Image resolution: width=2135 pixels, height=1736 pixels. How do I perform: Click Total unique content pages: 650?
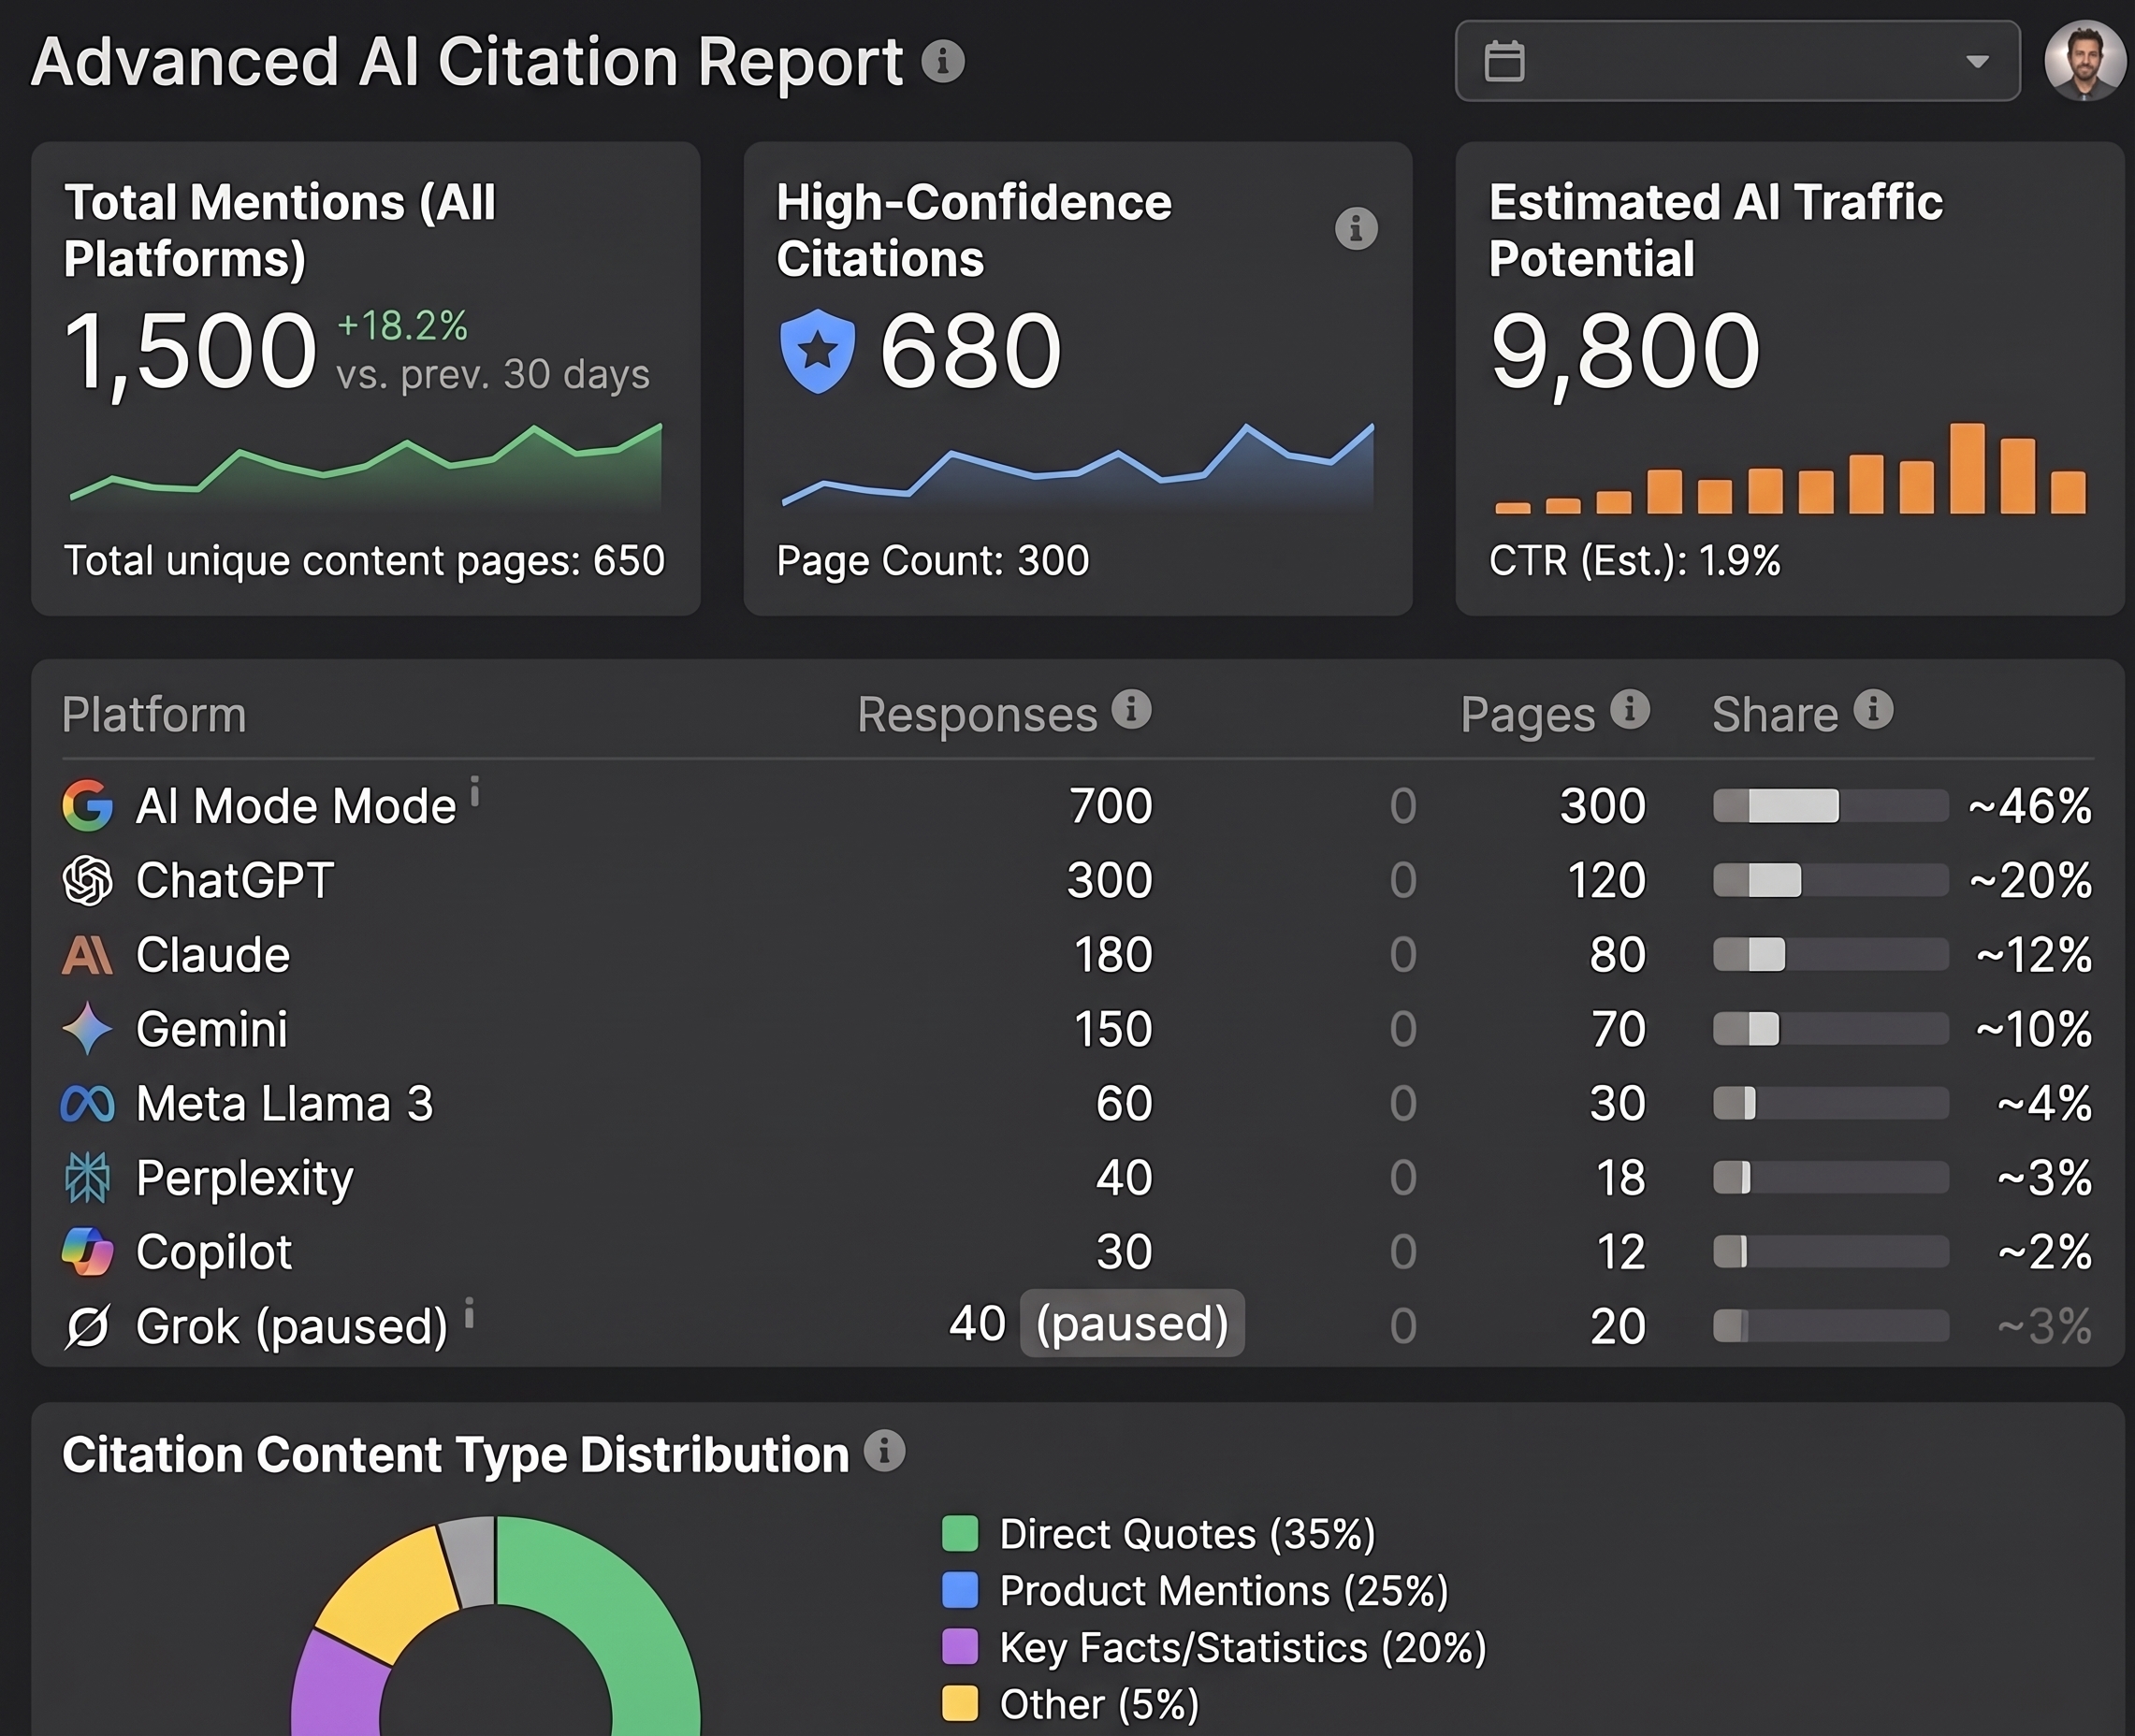coord(364,561)
